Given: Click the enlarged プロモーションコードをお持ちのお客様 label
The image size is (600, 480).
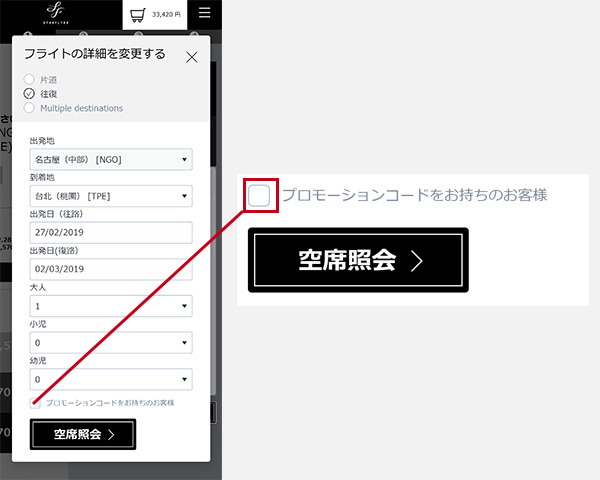Looking at the screenshot, I should pos(414,195).
